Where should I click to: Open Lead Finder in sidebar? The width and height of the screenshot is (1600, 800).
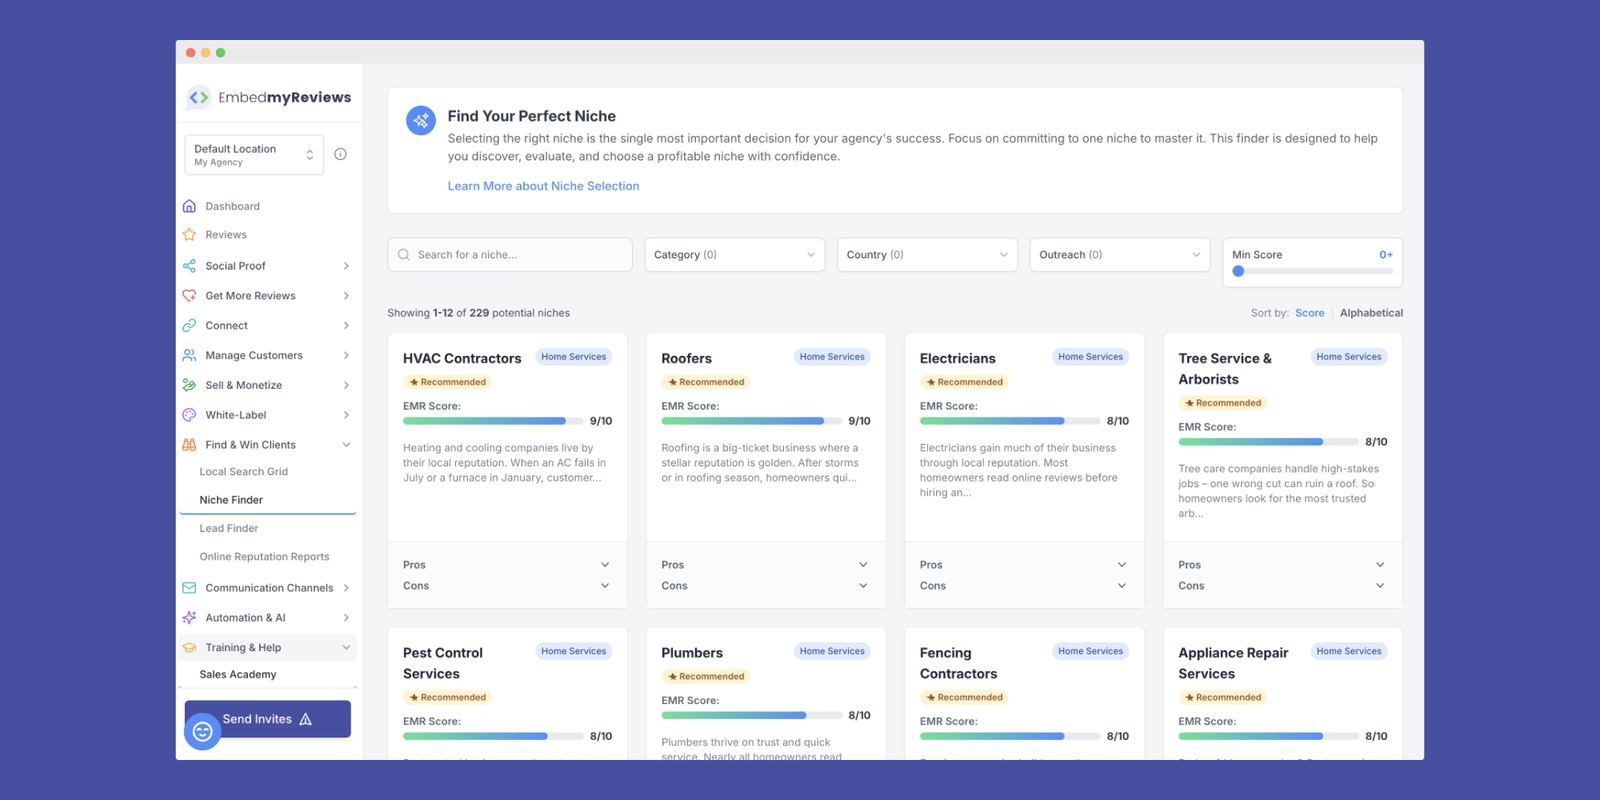click(x=229, y=528)
